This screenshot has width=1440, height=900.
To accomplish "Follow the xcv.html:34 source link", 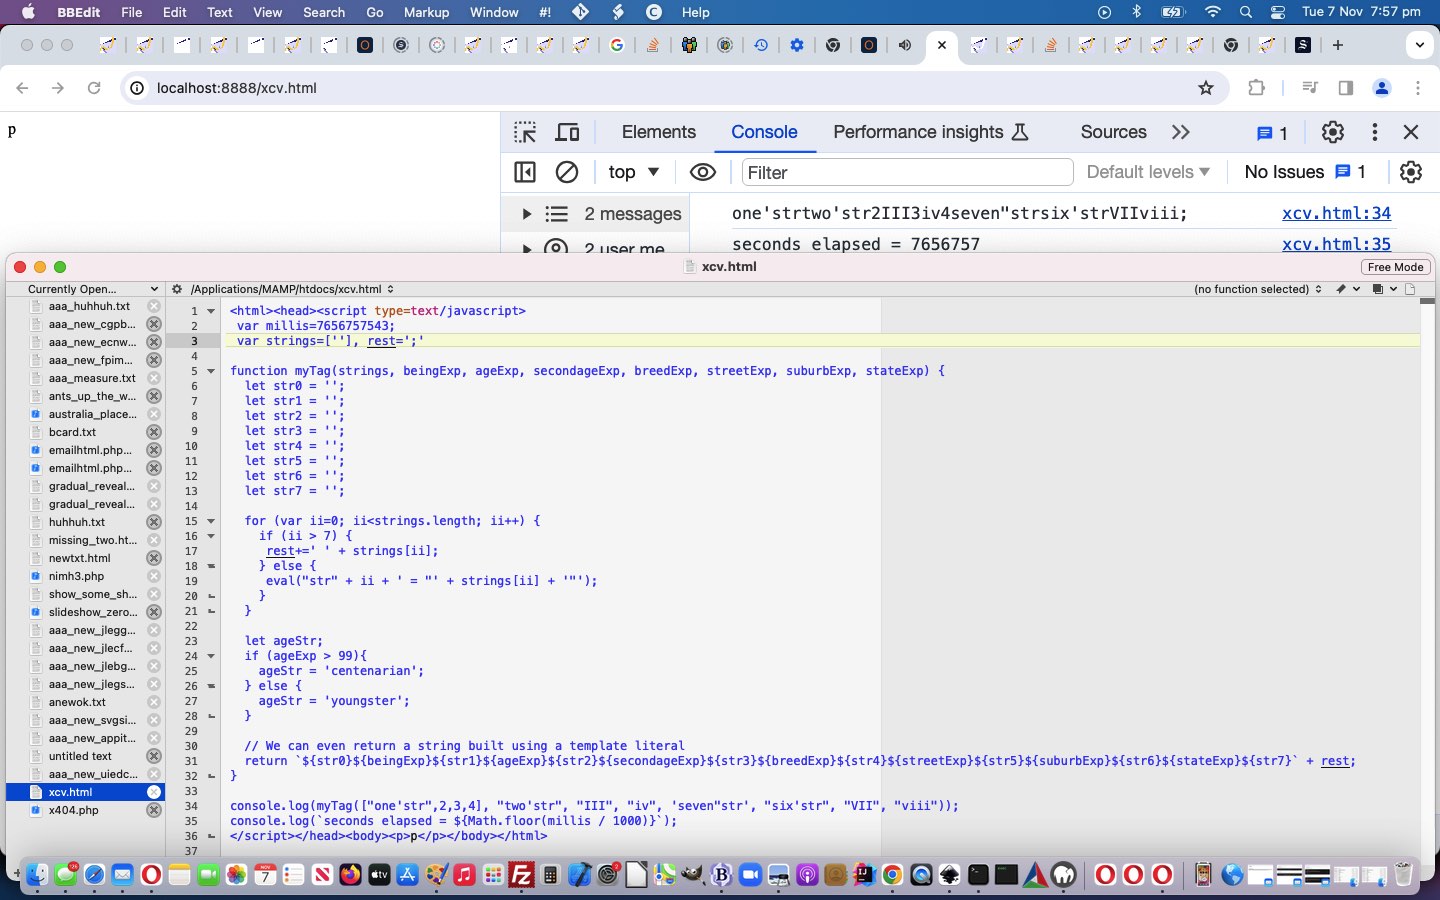I will point(1336,213).
